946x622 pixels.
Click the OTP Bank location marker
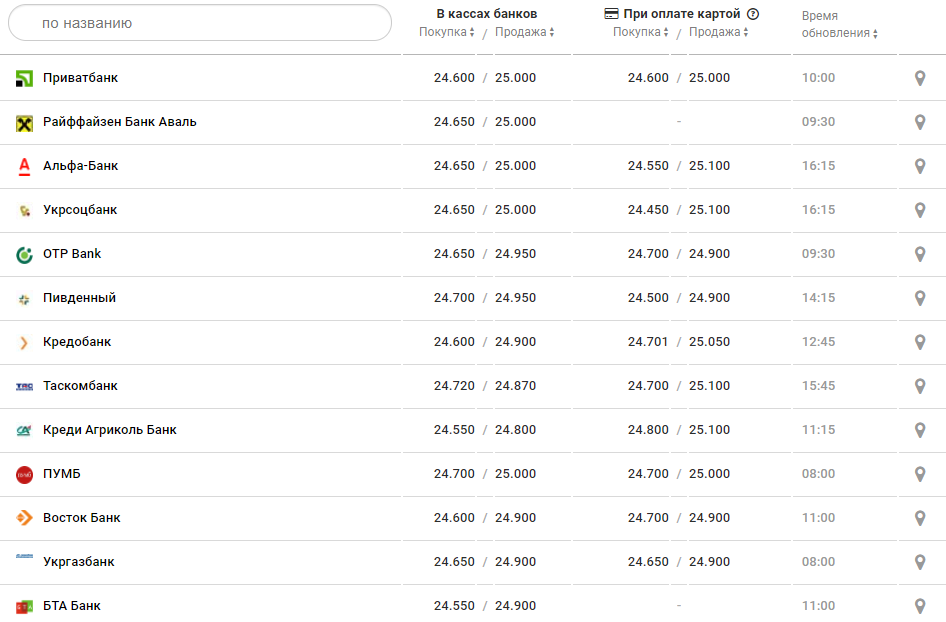coord(920,254)
